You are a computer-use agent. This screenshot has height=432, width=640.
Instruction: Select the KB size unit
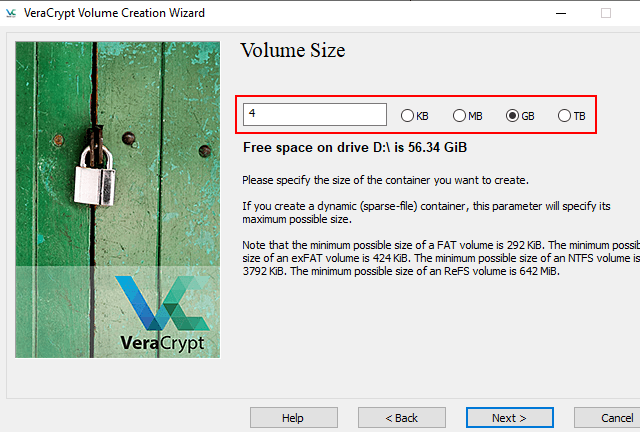click(x=415, y=116)
